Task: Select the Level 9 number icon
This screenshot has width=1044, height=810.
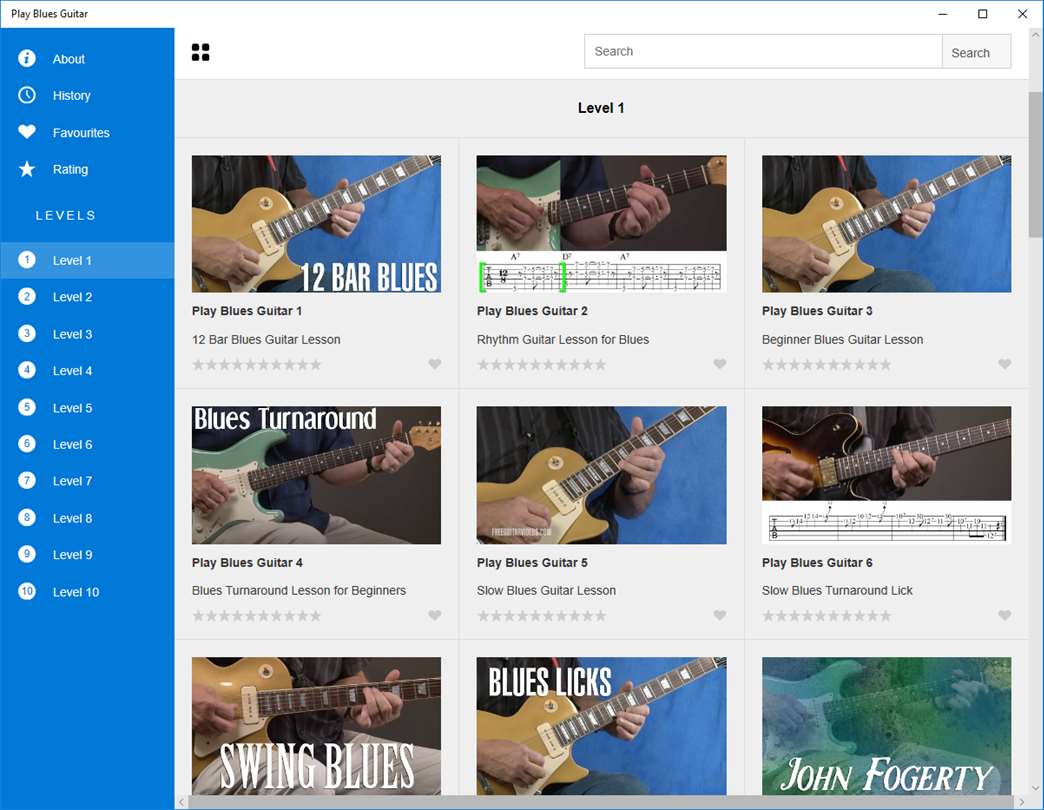Action: coord(27,554)
